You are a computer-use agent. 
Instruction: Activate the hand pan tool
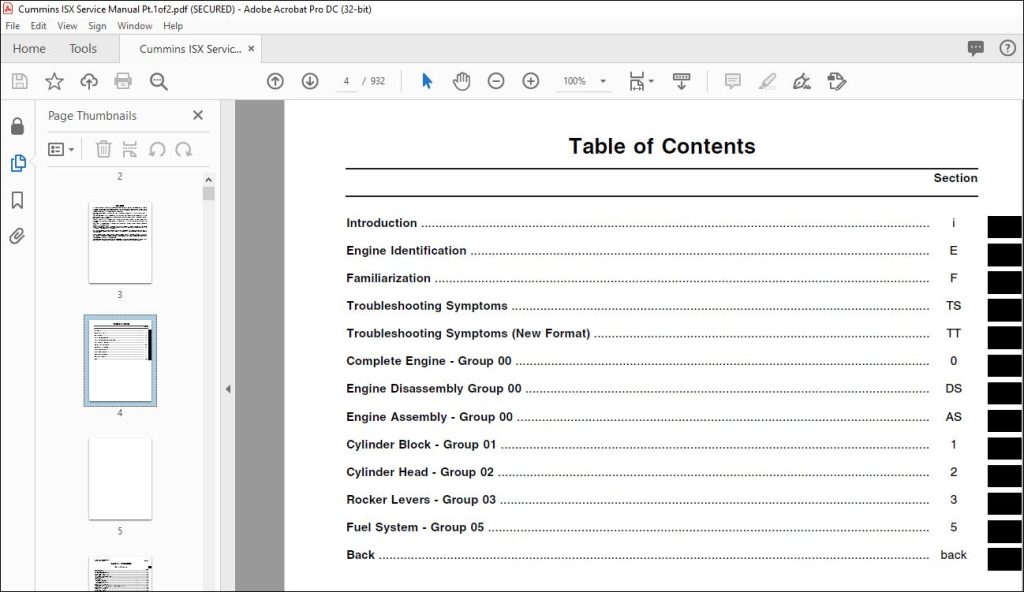pyautogui.click(x=462, y=81)
